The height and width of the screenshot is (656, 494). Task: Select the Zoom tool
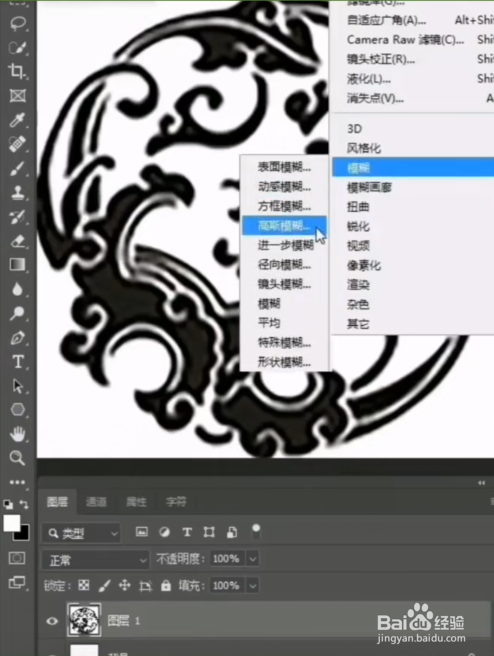click(x=18, y=458)
